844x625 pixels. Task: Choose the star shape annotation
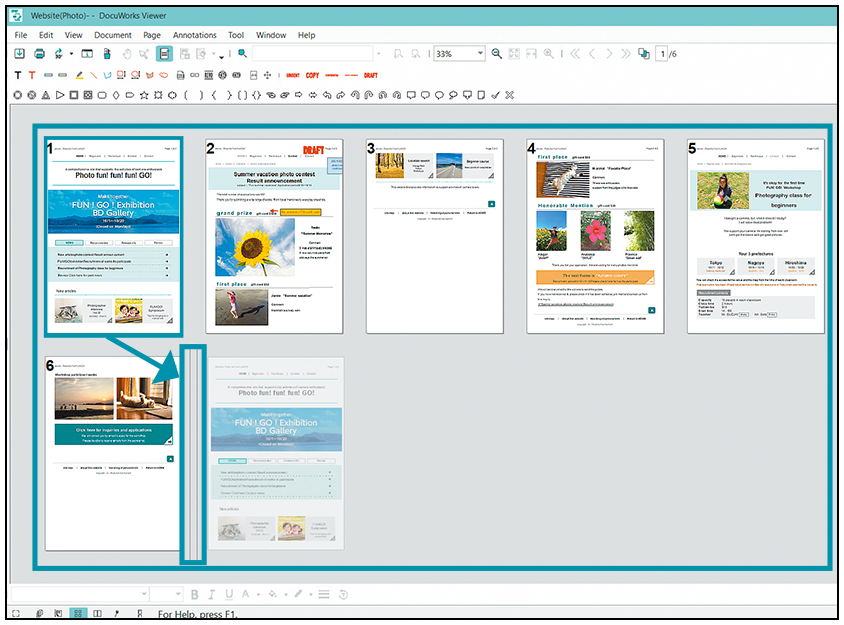click(145, 95)
